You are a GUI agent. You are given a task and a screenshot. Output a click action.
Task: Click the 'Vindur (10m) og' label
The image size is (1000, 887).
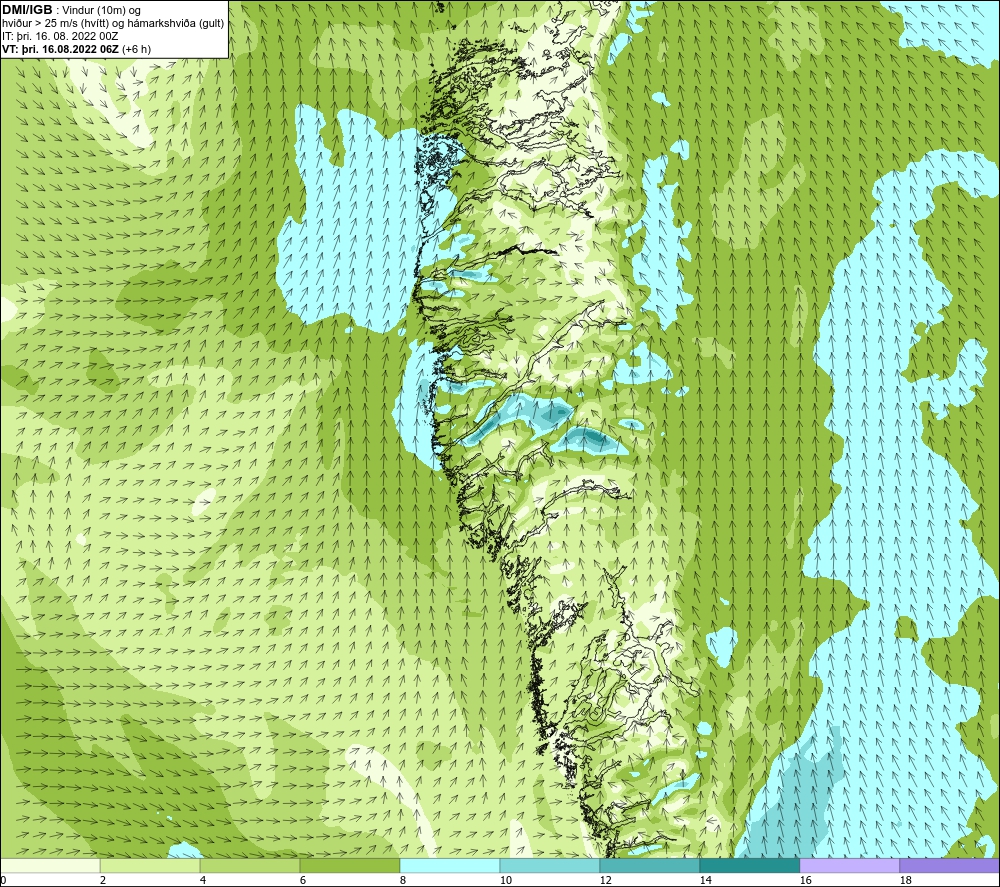(x=101, y=11)
